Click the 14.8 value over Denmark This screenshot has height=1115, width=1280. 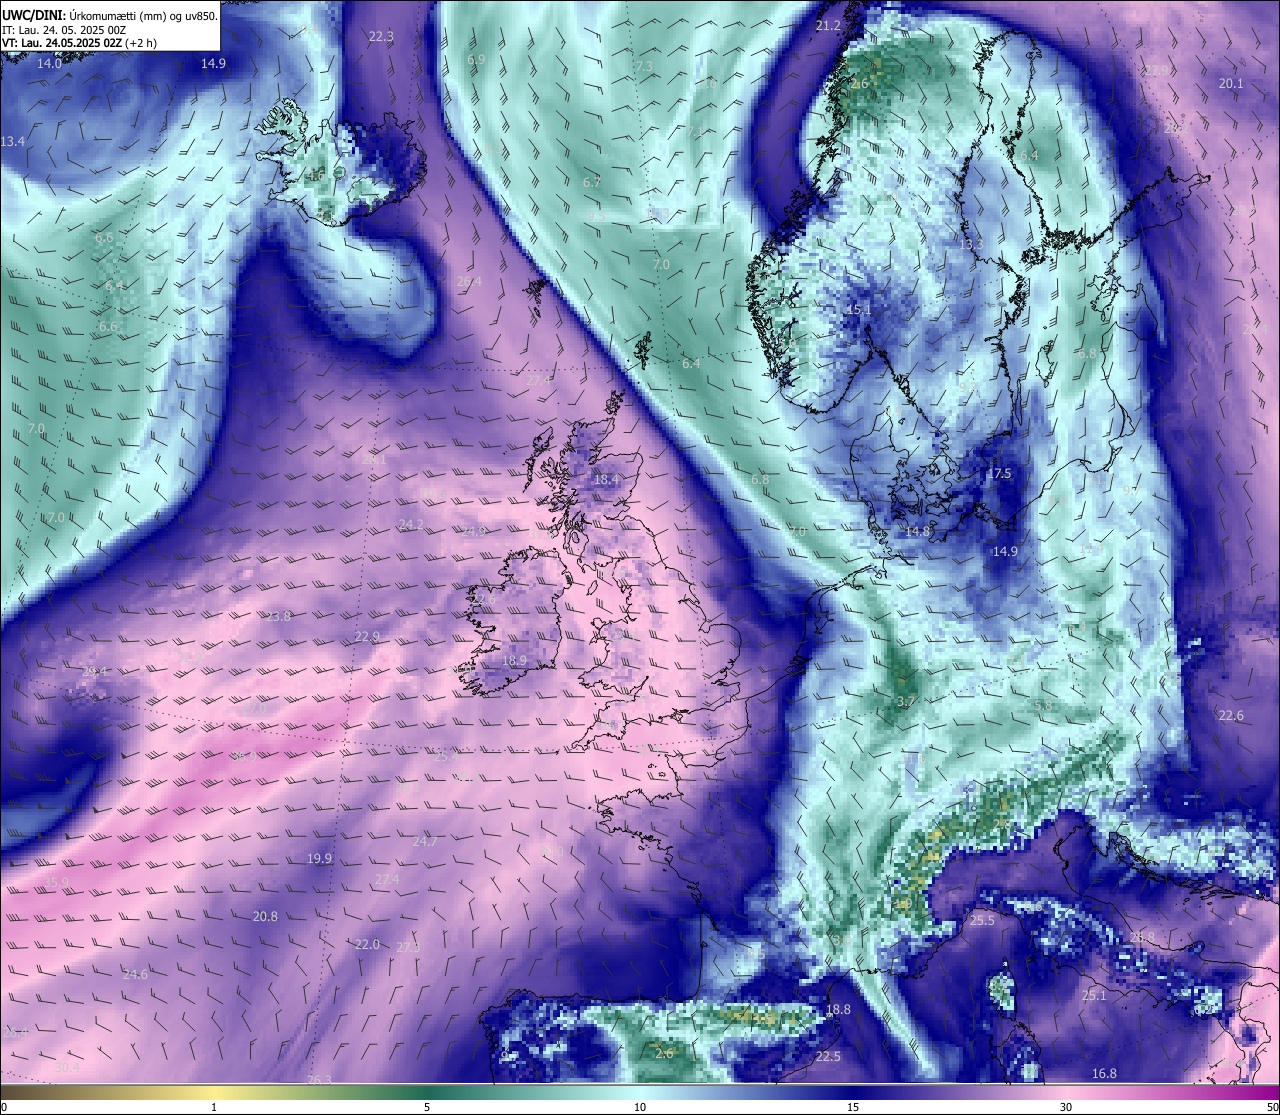918,531
